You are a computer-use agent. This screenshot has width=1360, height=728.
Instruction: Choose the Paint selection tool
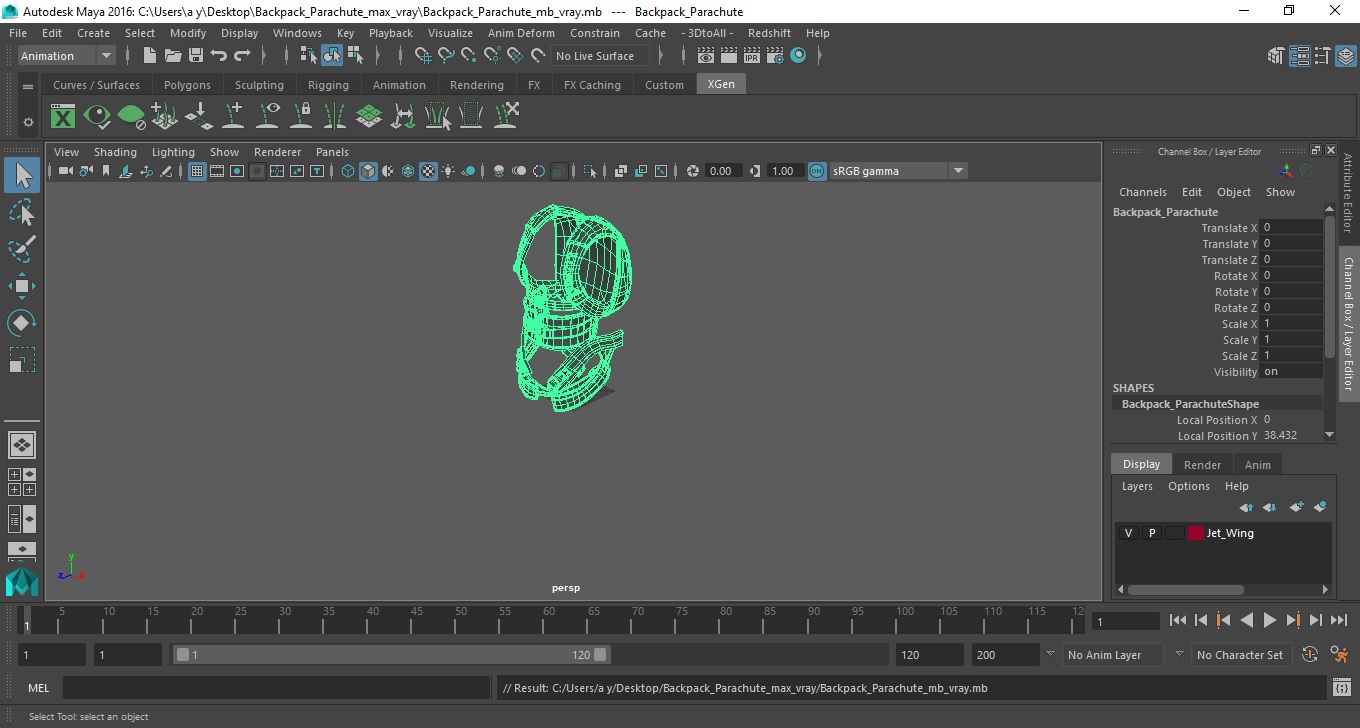click(x=22, y=249)
